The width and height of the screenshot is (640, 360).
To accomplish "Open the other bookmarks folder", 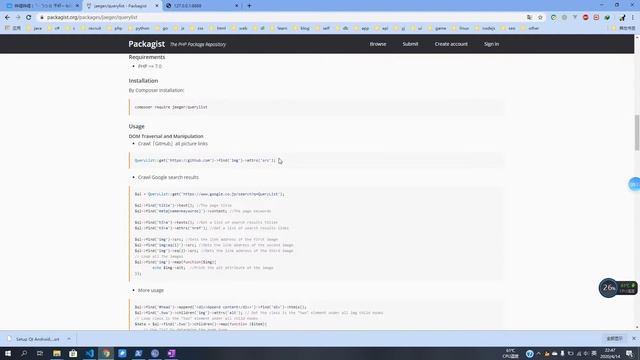I will [530, 28].
